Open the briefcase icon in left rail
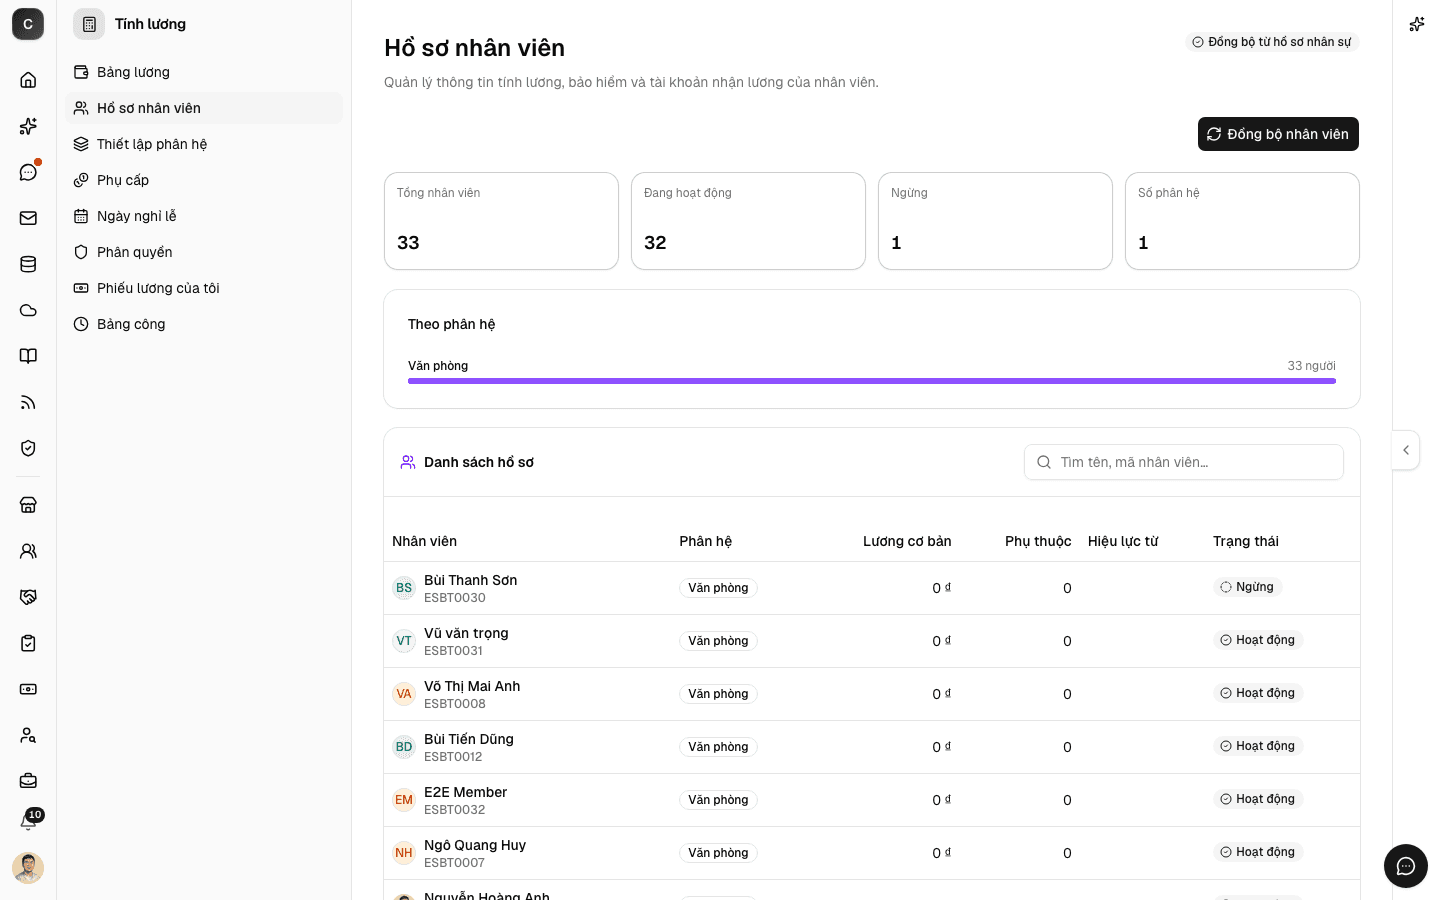 pos(28,780)
